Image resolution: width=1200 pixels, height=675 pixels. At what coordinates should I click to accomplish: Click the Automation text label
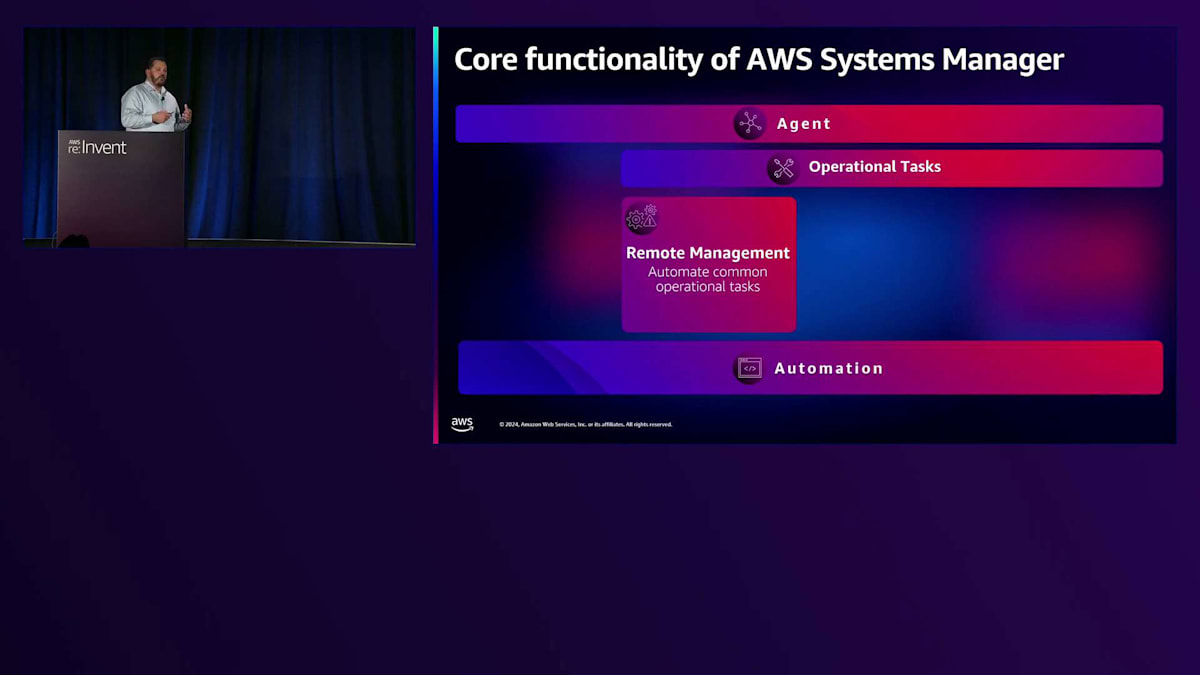tap(829, 368)
